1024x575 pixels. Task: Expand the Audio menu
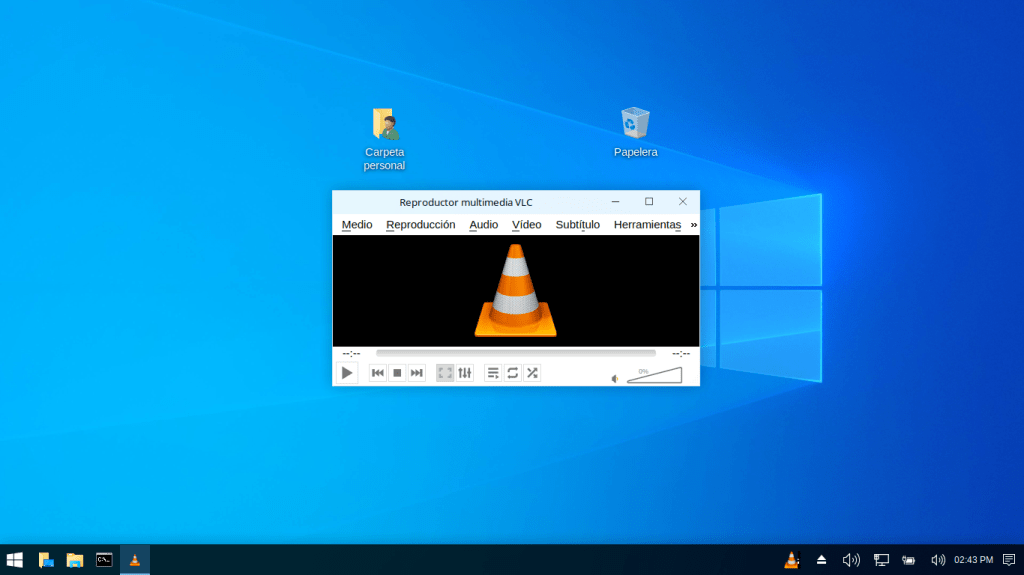coord(483,225)
